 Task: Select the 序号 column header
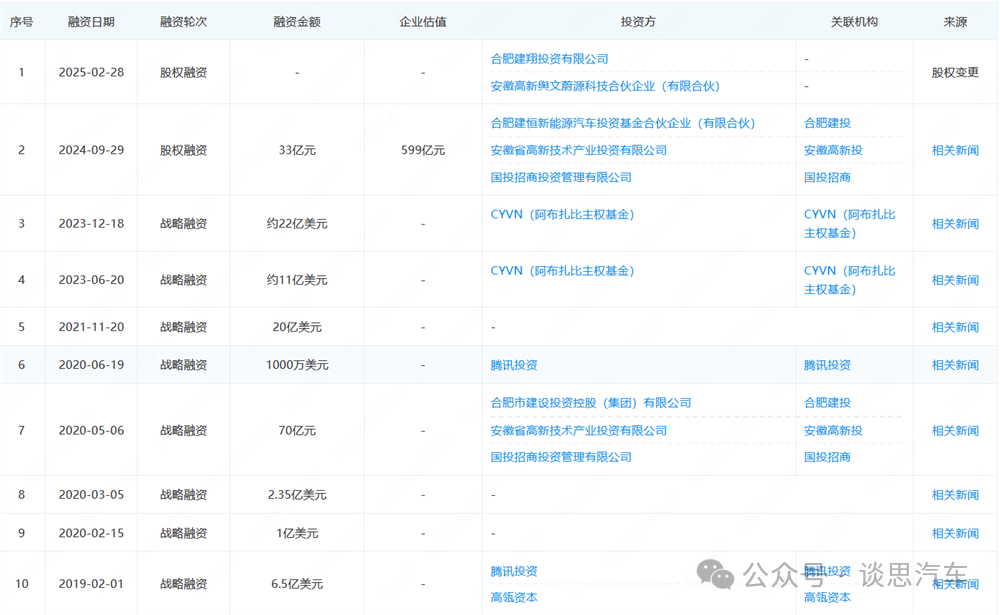pyautogui.click(x=21, y=22)
